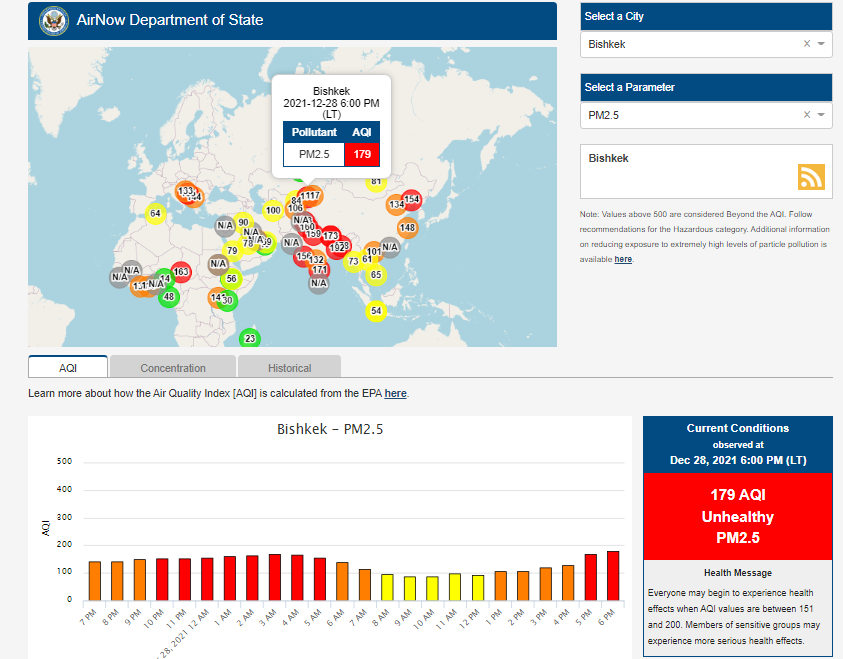Select the yellow map marker labeled 64
Image resolution: width=843 pixels, height=659 pixels.
tap(155, 213)
